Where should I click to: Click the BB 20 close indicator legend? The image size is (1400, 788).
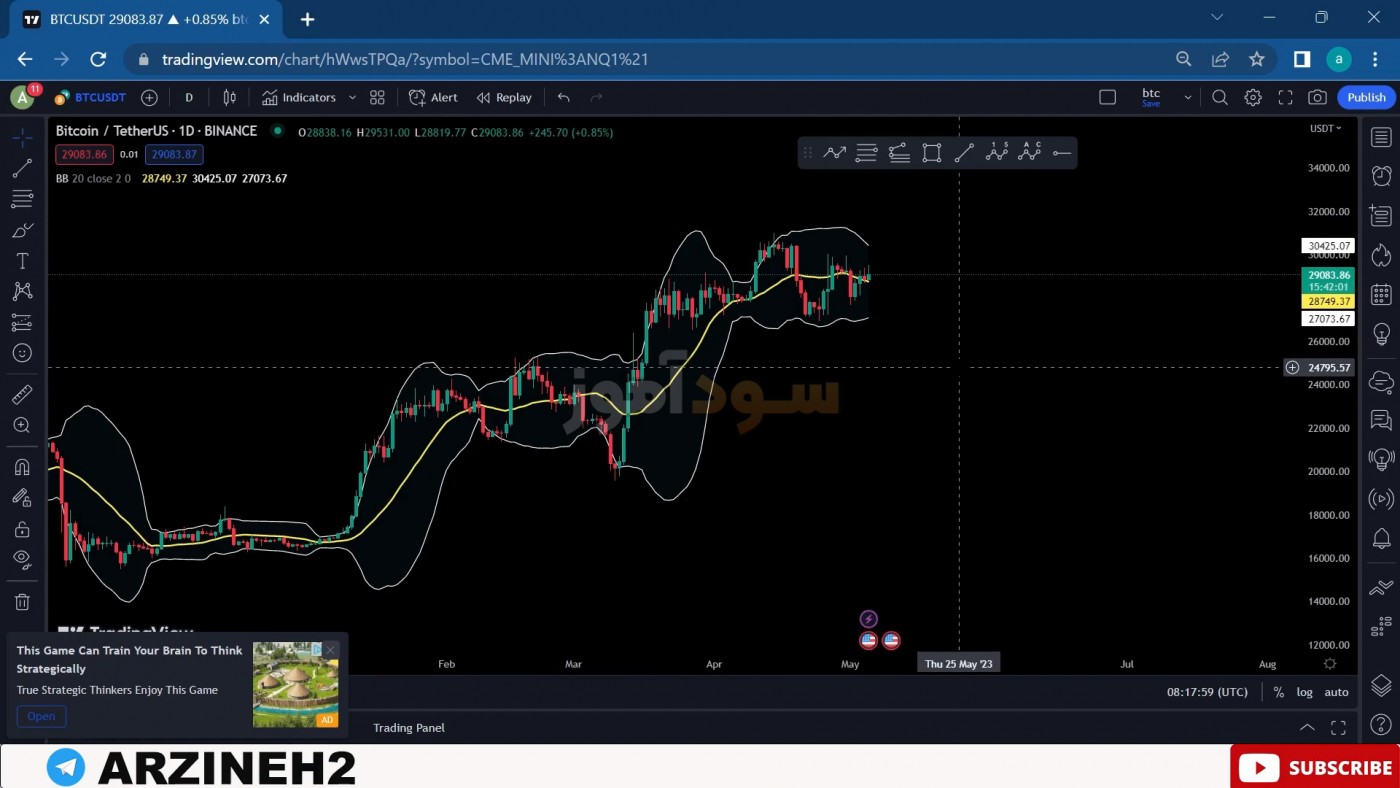coord(93,178)
